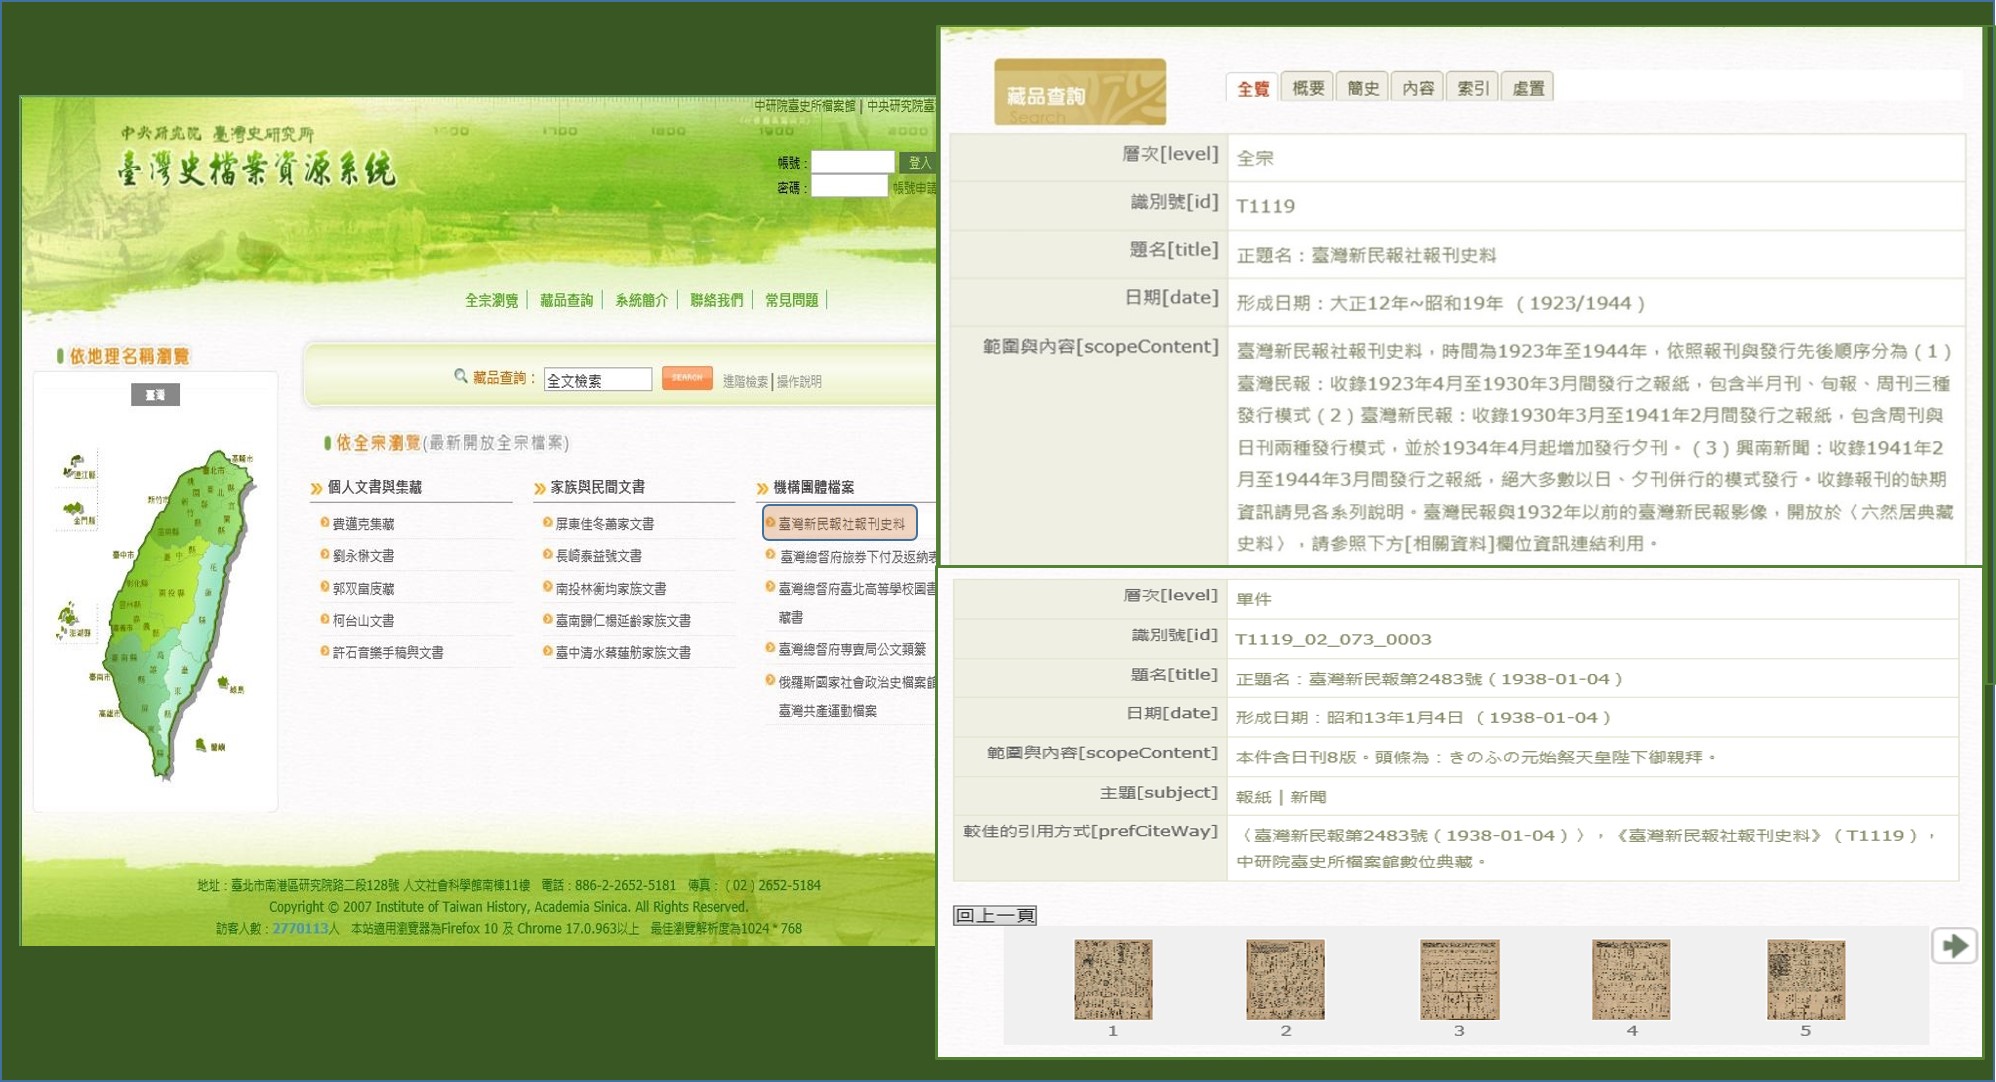The width and height of the screenshot is (1996, 1082).
Task: Click the orange SEARCH button
Action: [687, 378]
